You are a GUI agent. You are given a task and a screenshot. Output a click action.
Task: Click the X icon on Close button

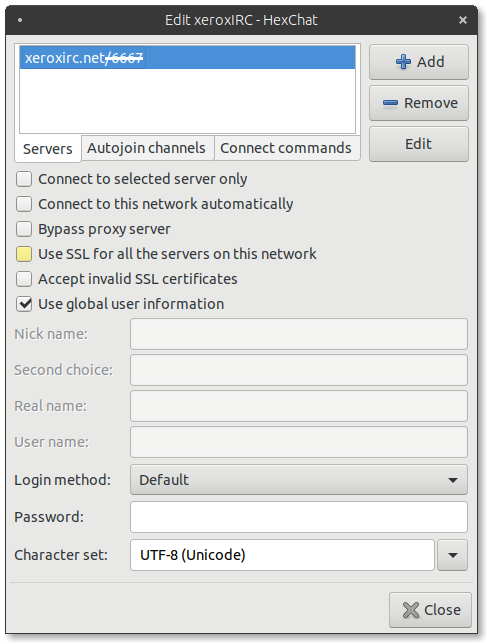[x=411, y=610]
